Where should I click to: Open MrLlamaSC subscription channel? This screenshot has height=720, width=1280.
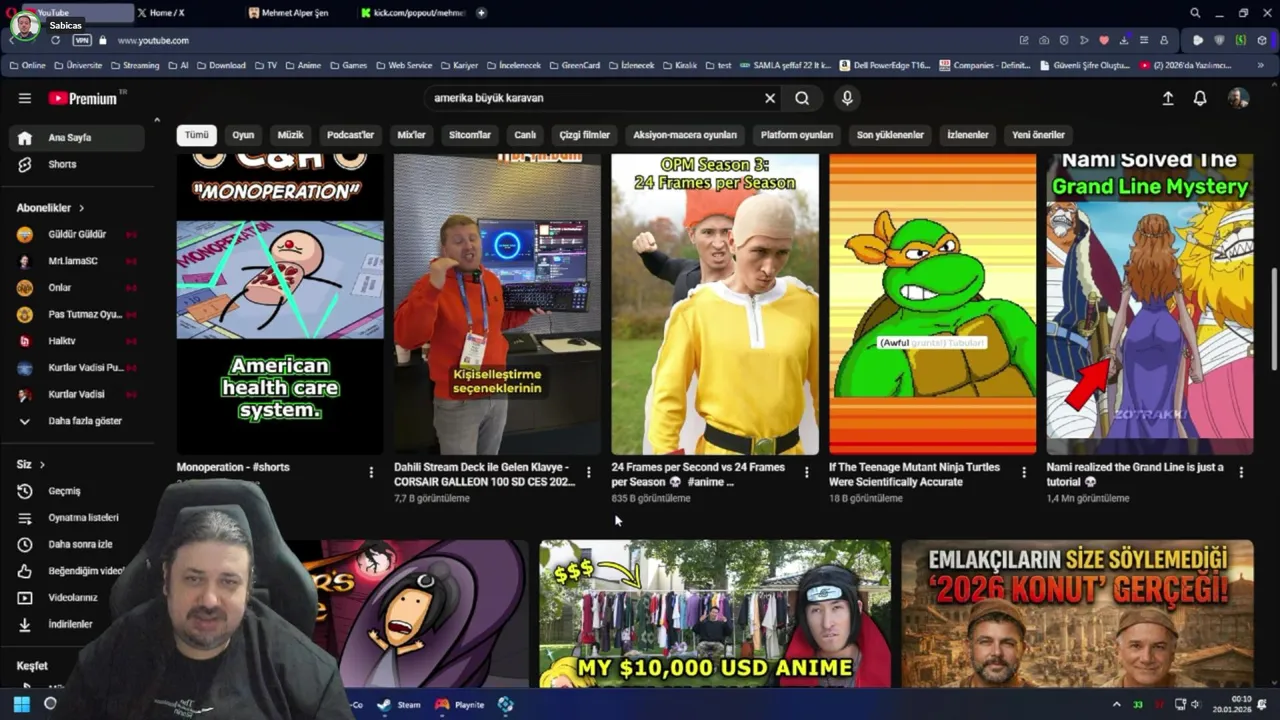(78, 261)
